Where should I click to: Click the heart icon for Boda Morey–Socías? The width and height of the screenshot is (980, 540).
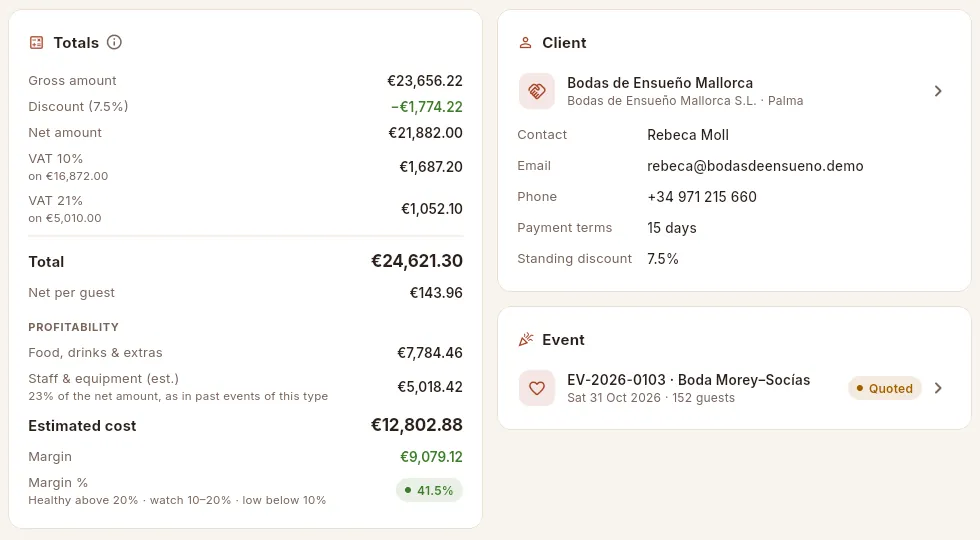(537, 388)
